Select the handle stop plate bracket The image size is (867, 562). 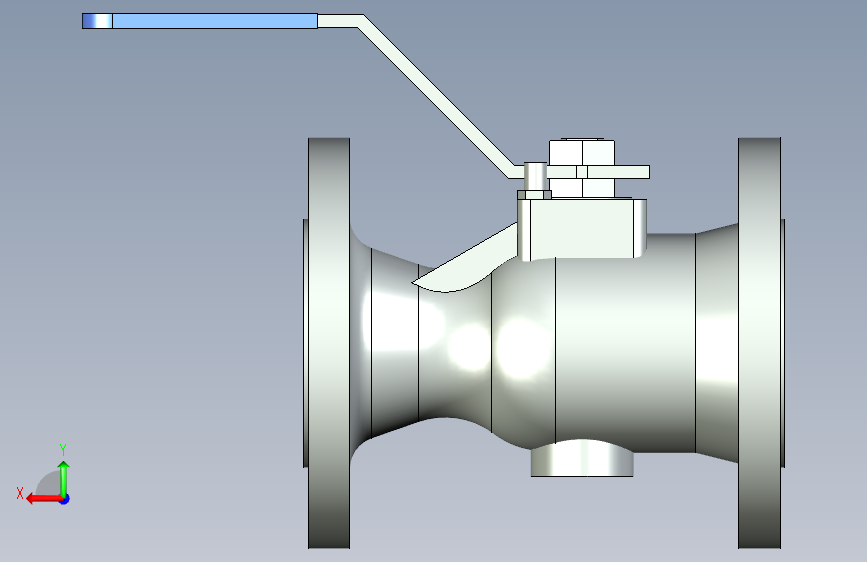pyautogui.click(x=582, y=229)
